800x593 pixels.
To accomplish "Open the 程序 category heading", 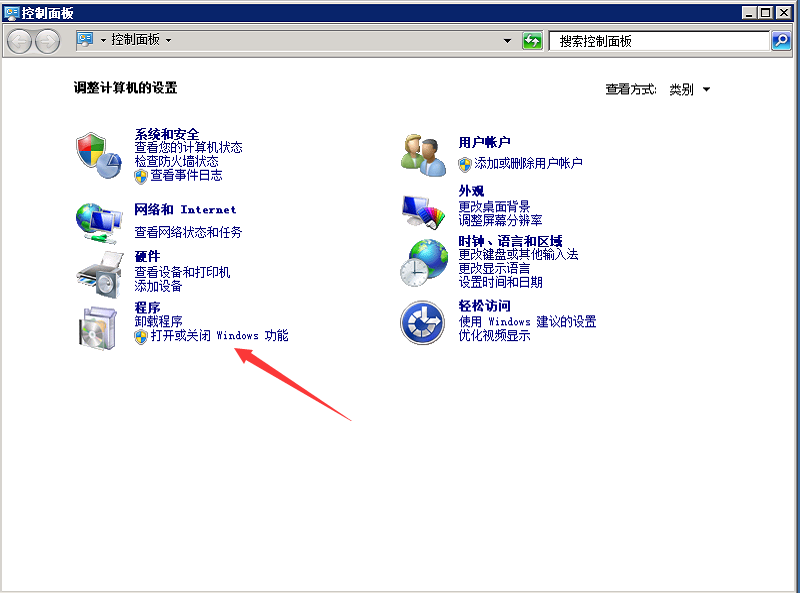I will pyautogui.click(x=147, y=307).
